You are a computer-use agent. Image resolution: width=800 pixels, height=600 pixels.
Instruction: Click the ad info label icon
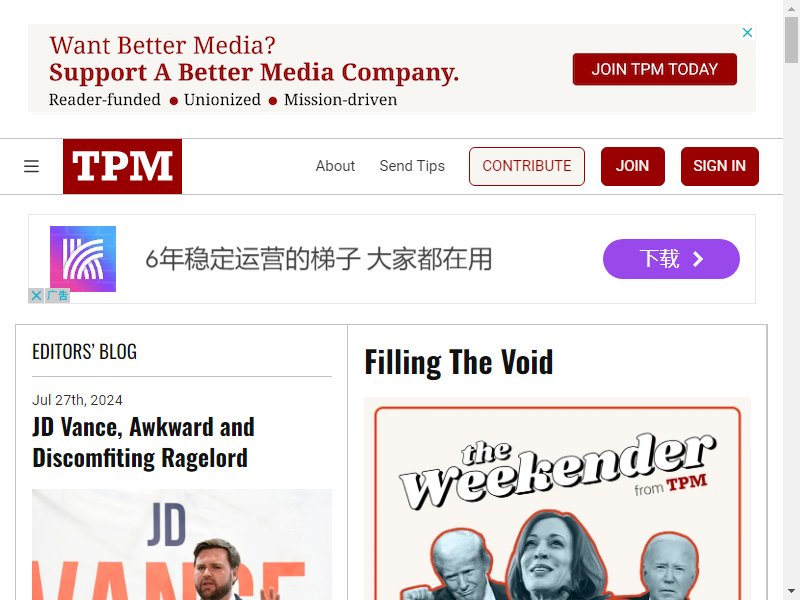[57, 295]
